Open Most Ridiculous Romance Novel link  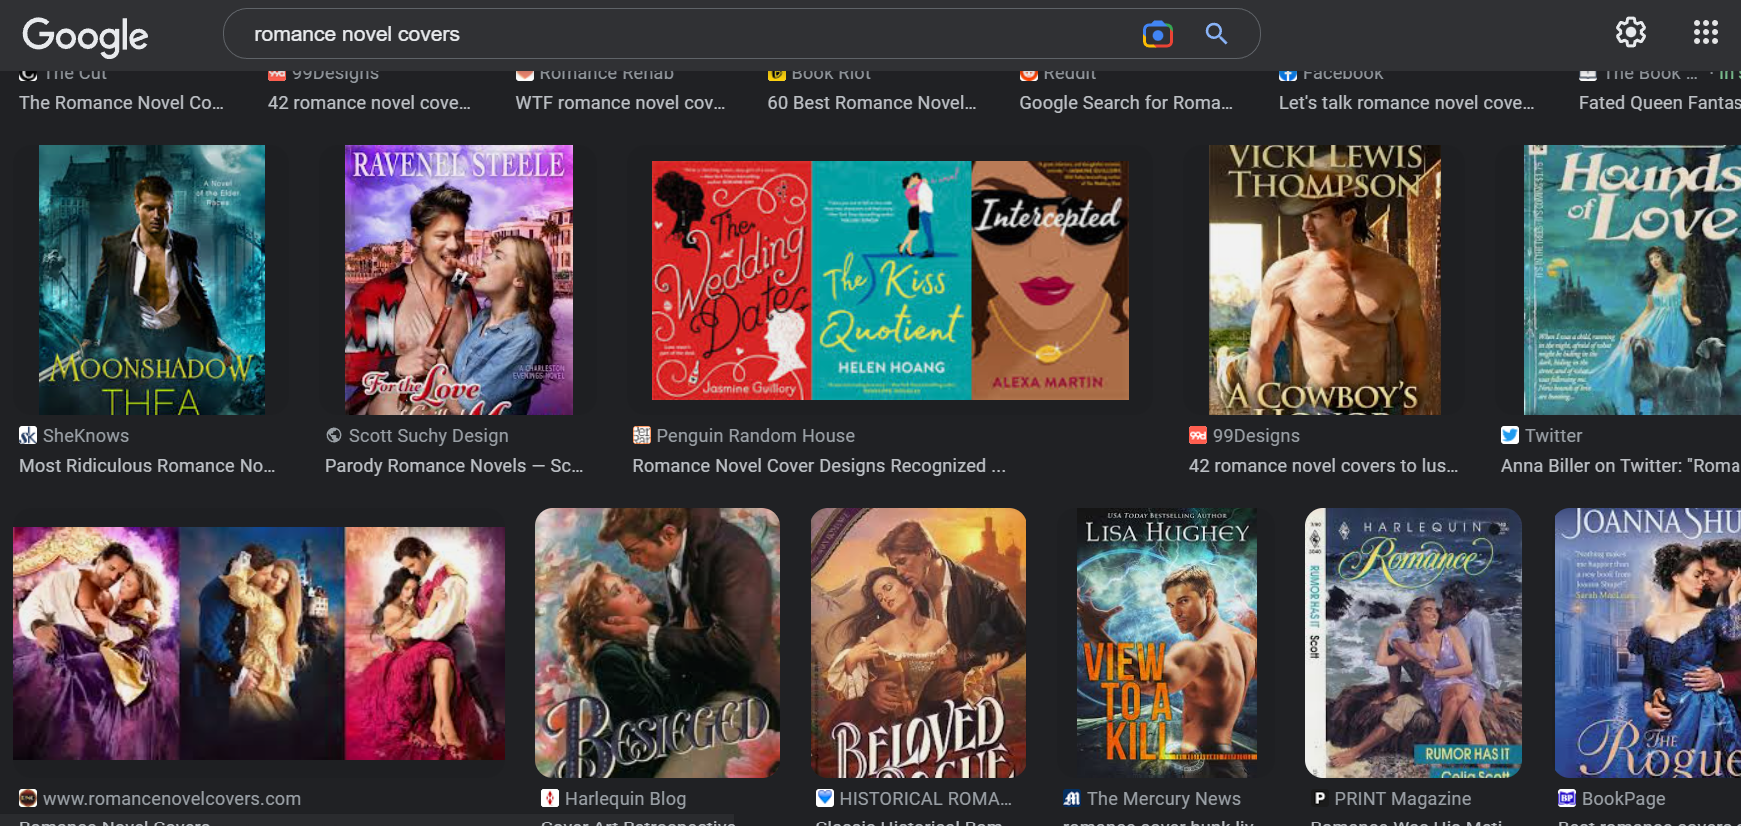pyautogui.click(x=146, y=466)
